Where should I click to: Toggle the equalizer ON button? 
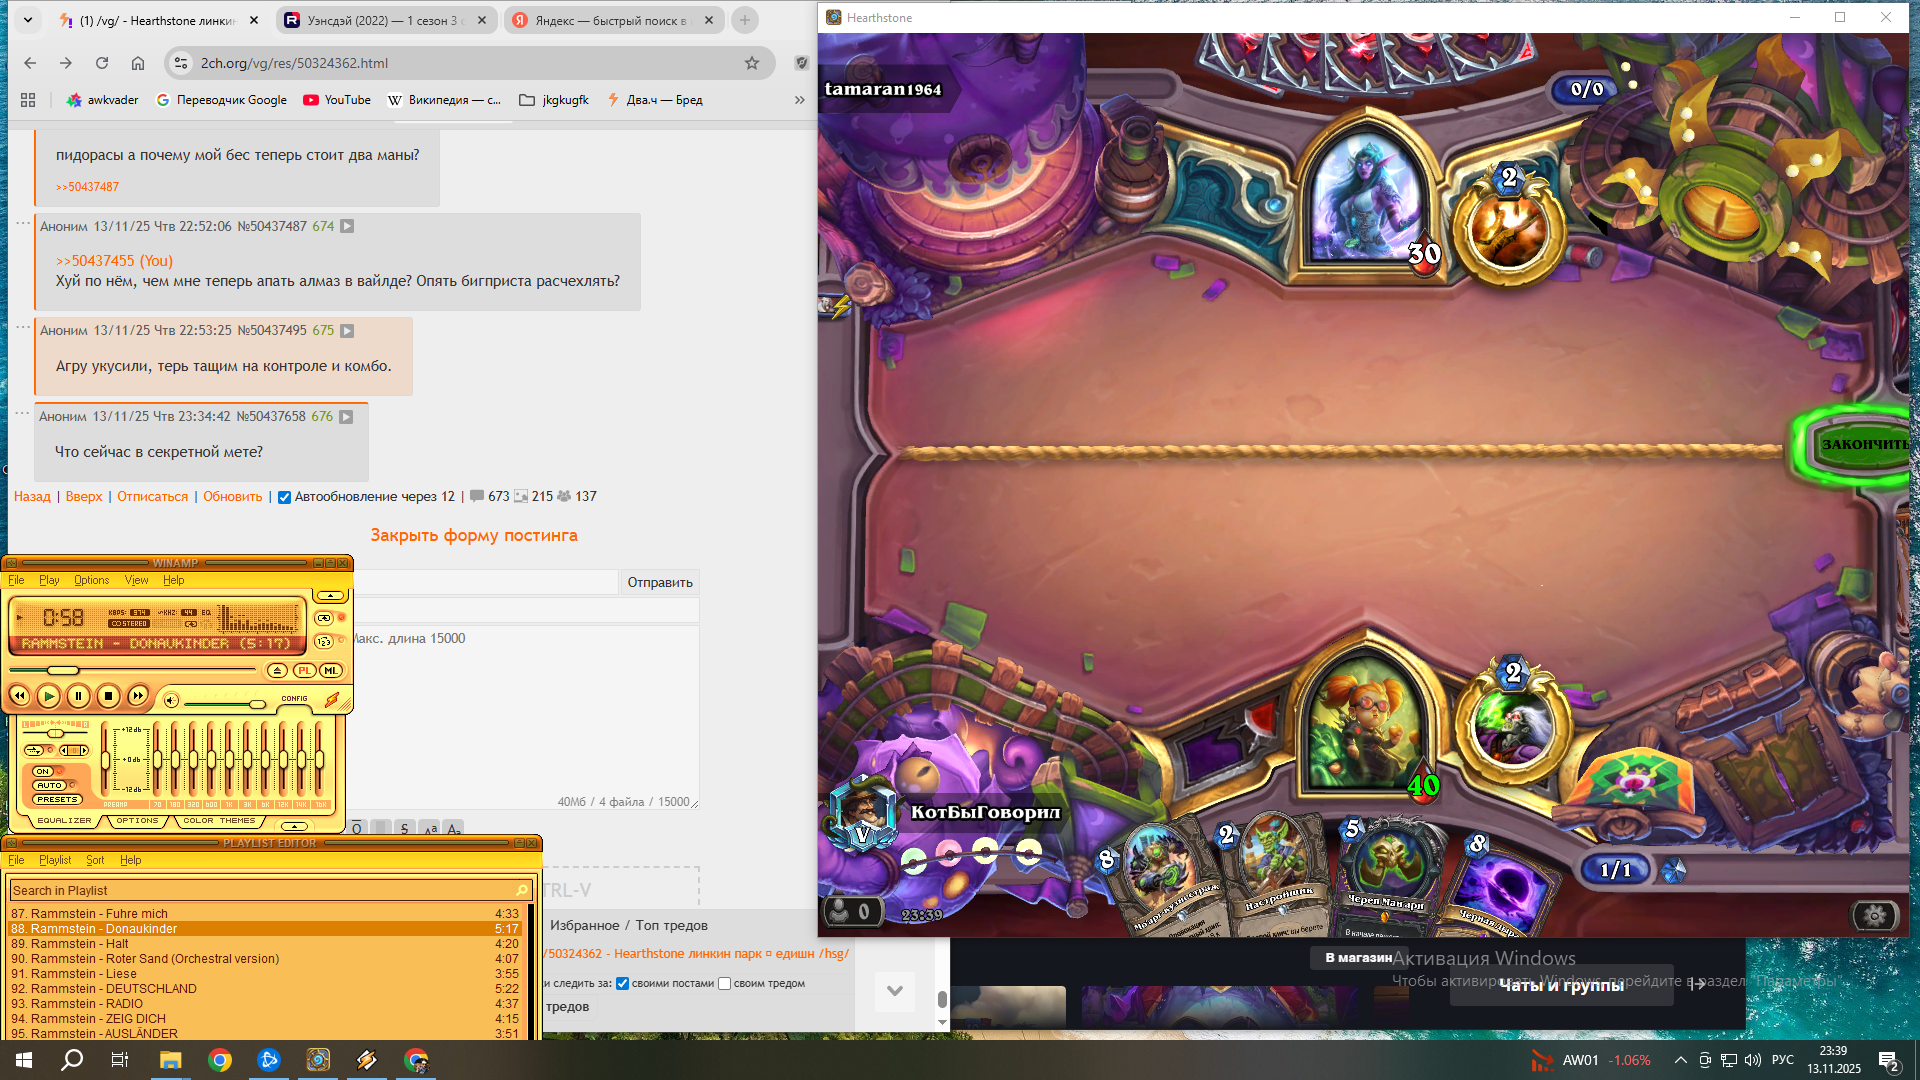click(43, 771)
